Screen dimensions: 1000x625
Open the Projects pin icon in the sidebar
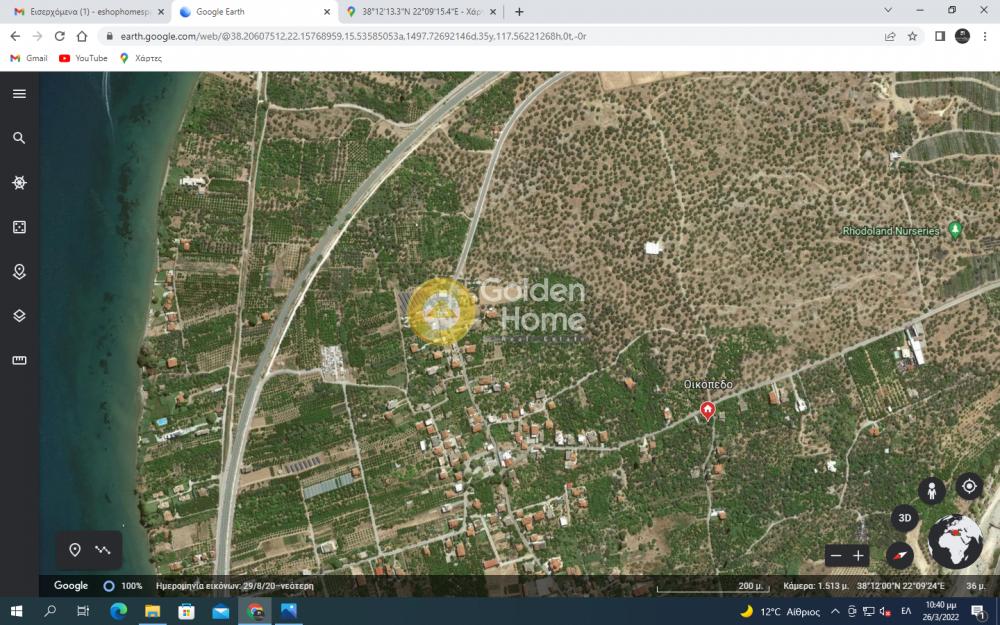[x=19, y=272]
